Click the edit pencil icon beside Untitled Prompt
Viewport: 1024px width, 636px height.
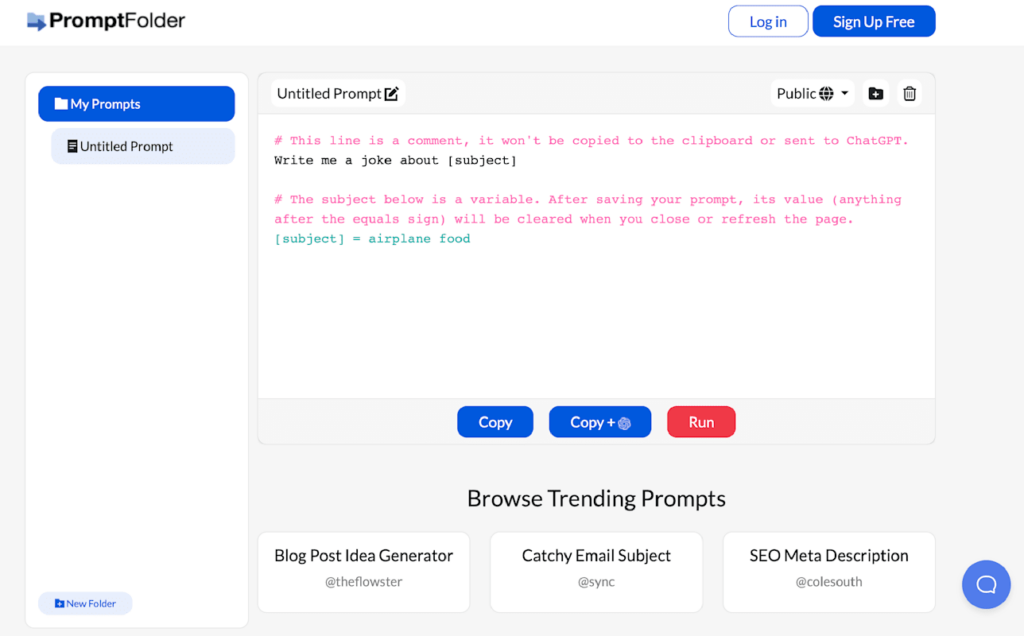(x=392, y=94)
